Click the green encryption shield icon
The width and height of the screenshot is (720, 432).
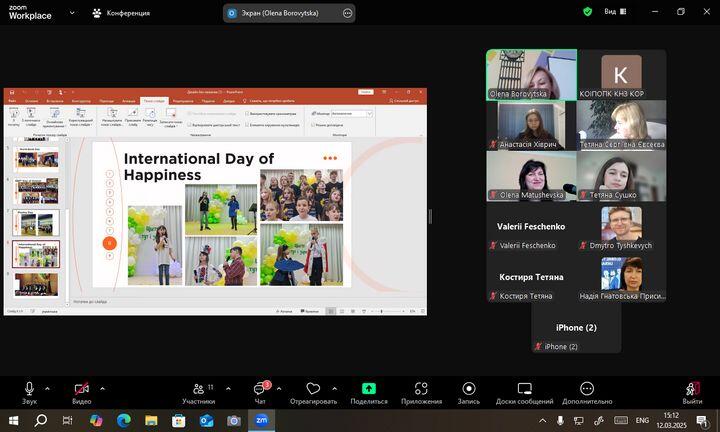(587, 12)
